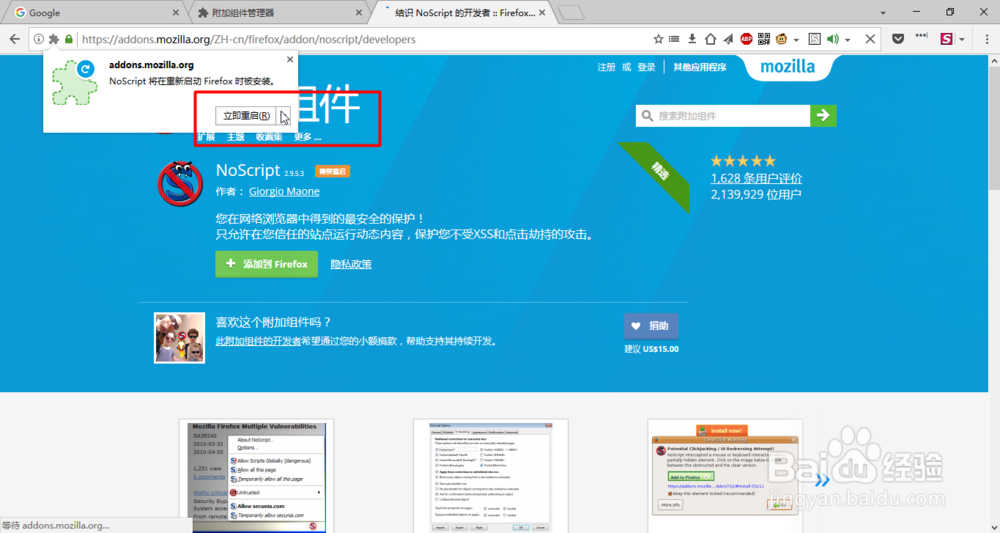This screenshot has height=533, width=1000.
Task: Click into the 搜索附加组件 search field
Action: 723,115
